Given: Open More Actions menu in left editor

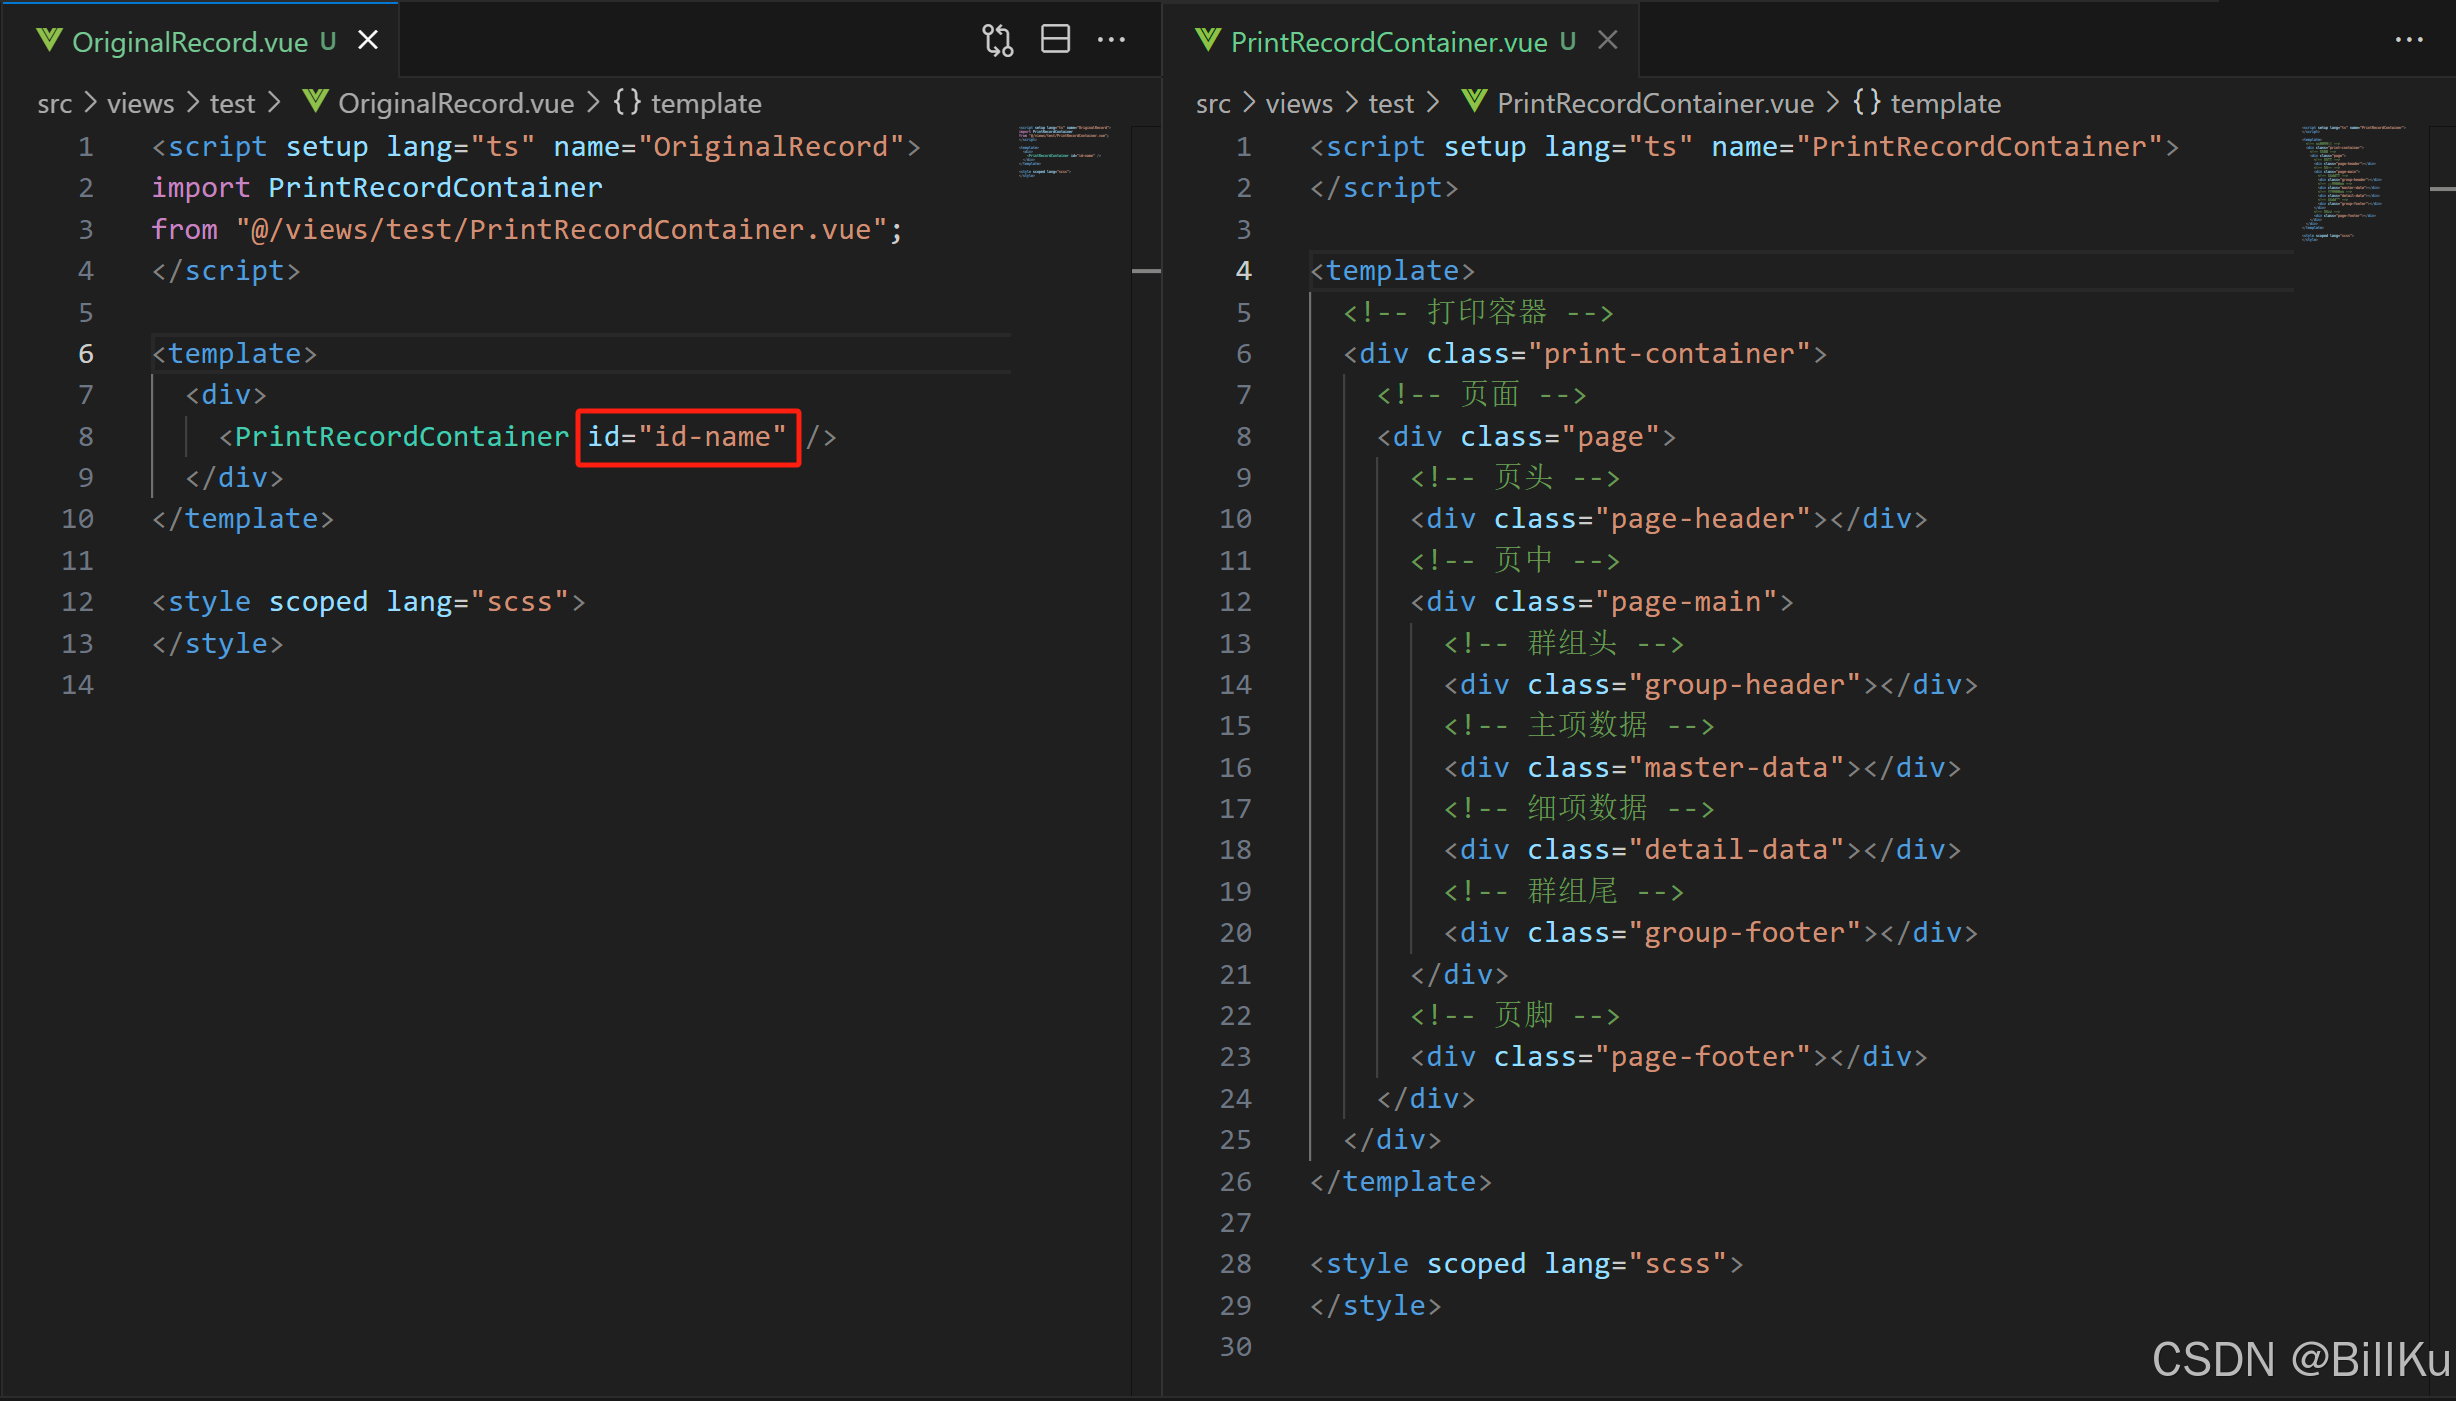Looking at the screenshot, I should (1111, 41).
